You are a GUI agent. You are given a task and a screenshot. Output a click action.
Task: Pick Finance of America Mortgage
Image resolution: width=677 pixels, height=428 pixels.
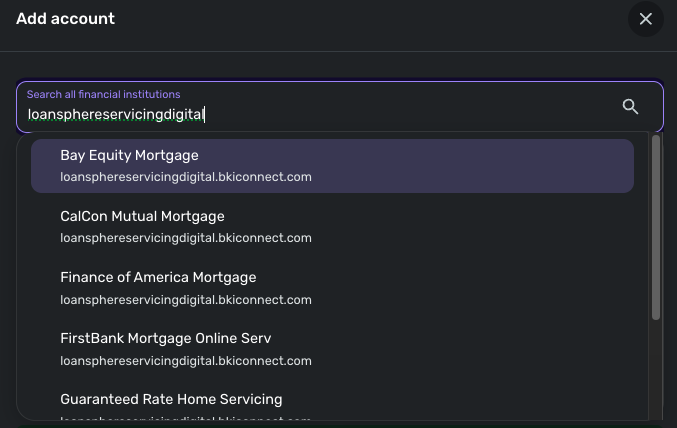[158, 277]
